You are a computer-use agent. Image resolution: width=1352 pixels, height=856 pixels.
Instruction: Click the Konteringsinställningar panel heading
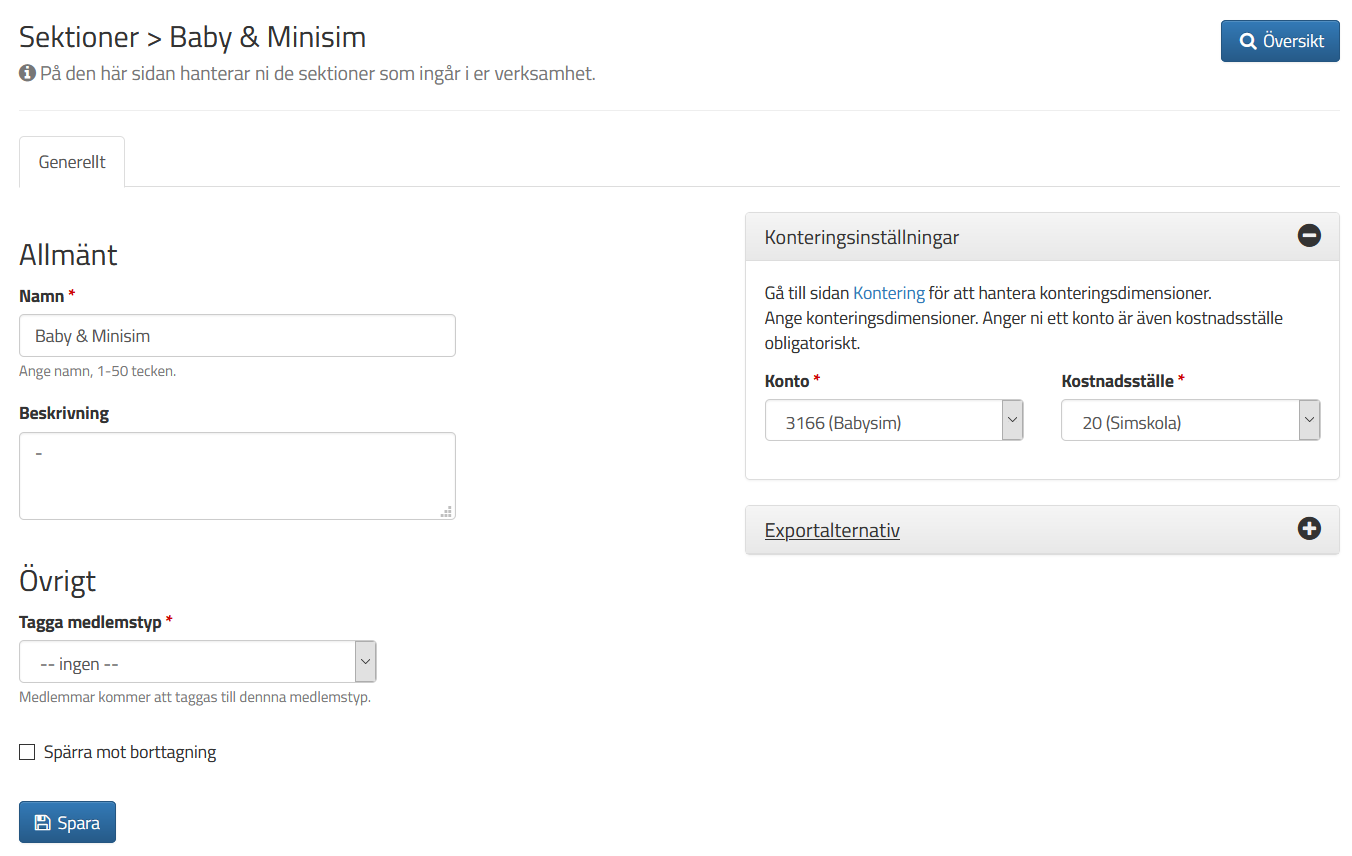pyautogui.click(x=862, y=237)
